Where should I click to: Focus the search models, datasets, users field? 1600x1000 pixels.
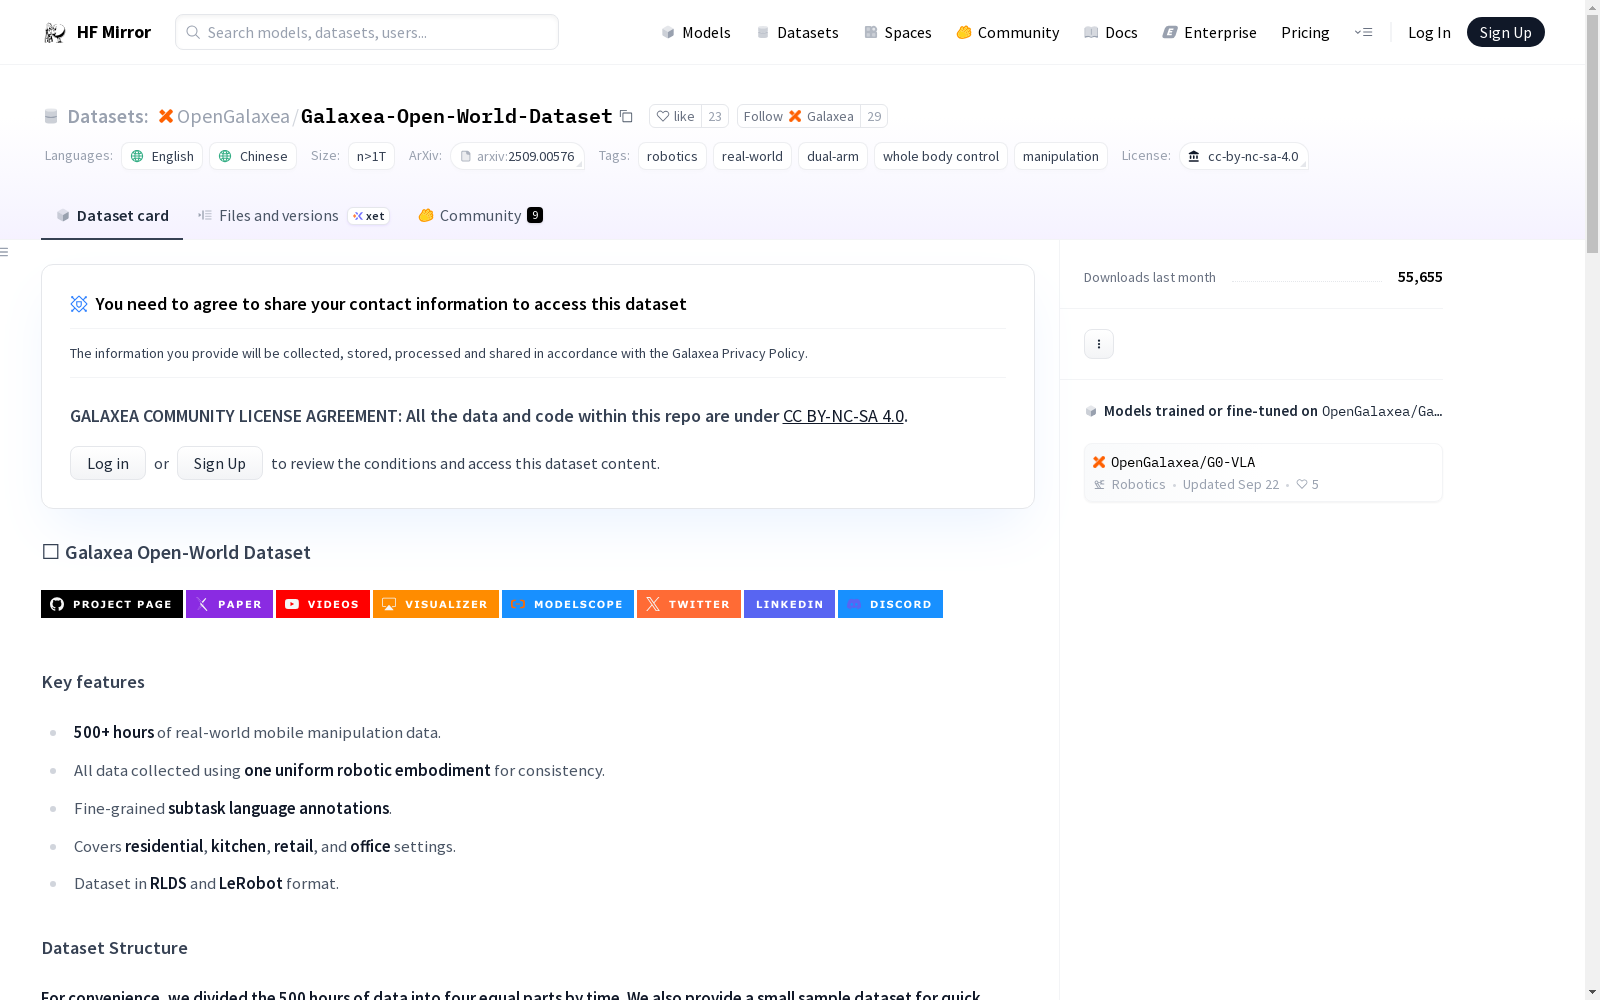(367, 32)
